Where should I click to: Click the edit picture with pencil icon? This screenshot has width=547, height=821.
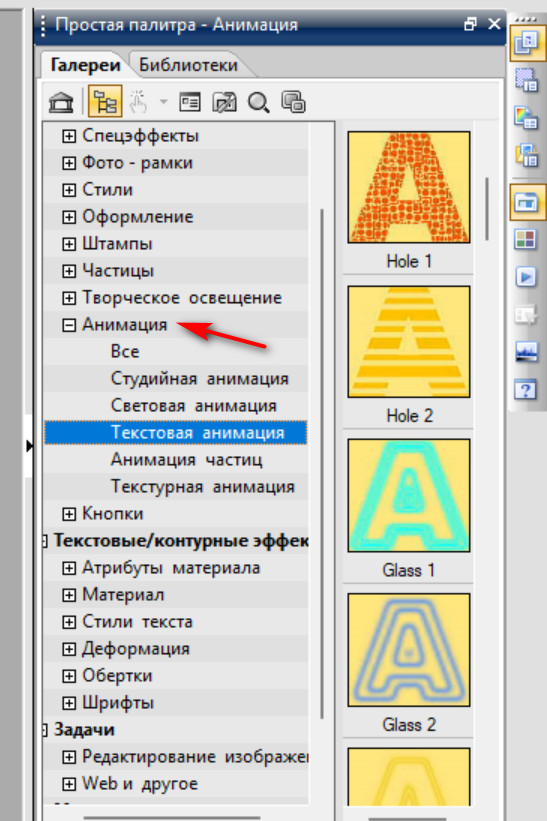tap(224, 102)
